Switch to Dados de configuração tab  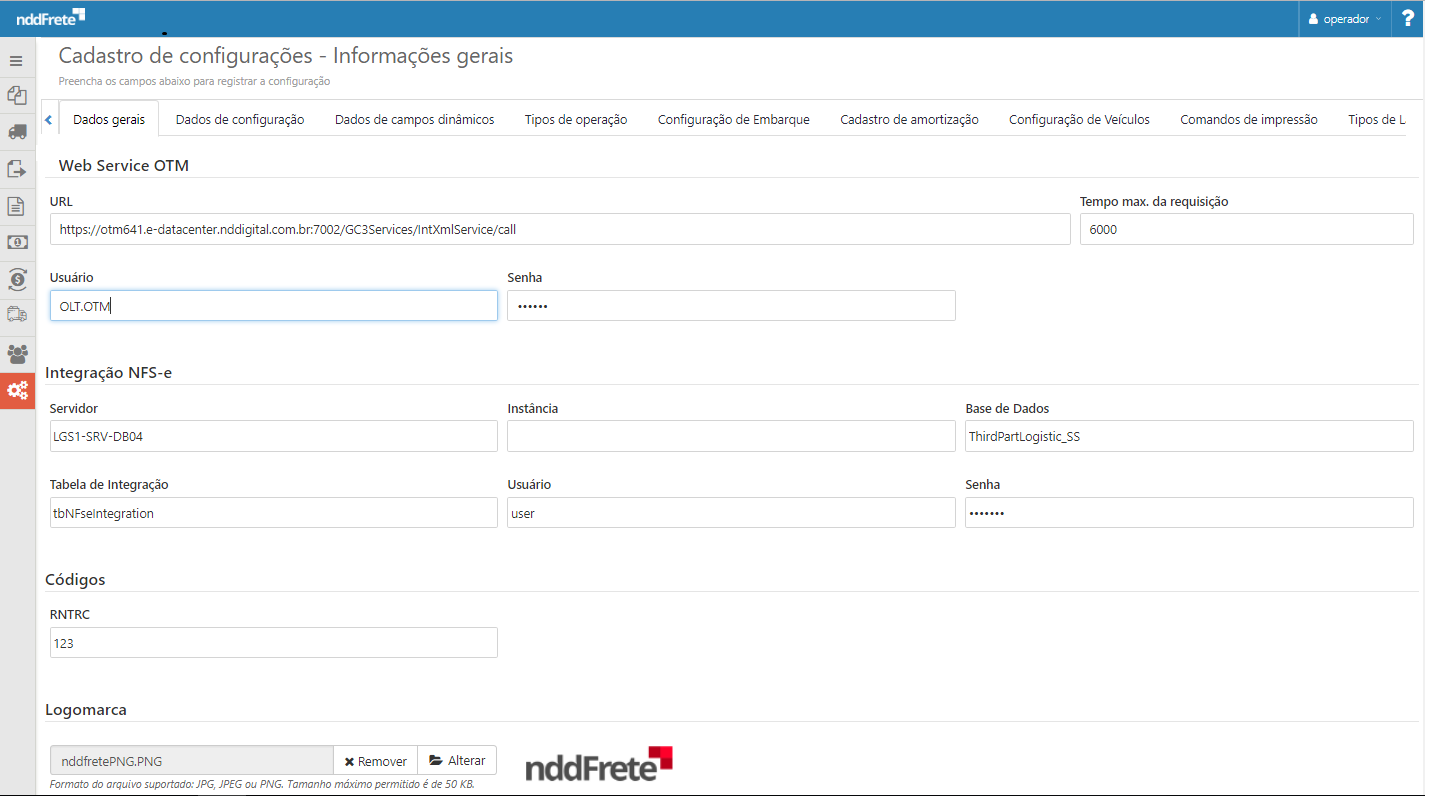coord(240,119)
